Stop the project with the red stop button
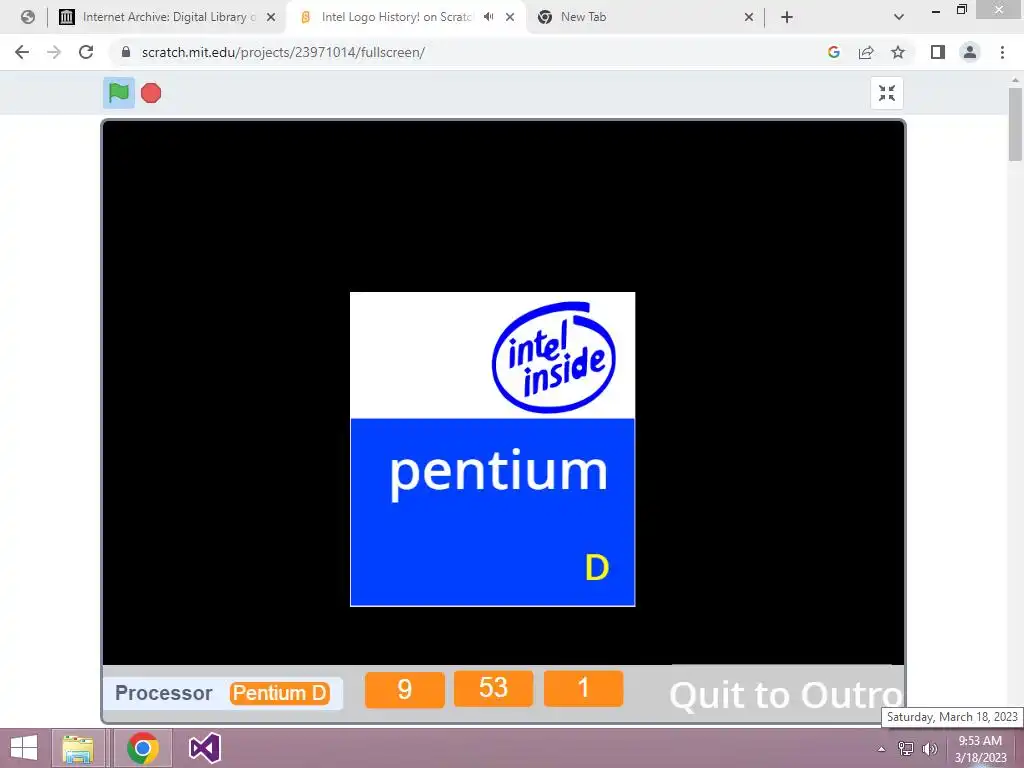Image resolution: width=1024 pixels, height=768 pixels. [x=151, y=93]
